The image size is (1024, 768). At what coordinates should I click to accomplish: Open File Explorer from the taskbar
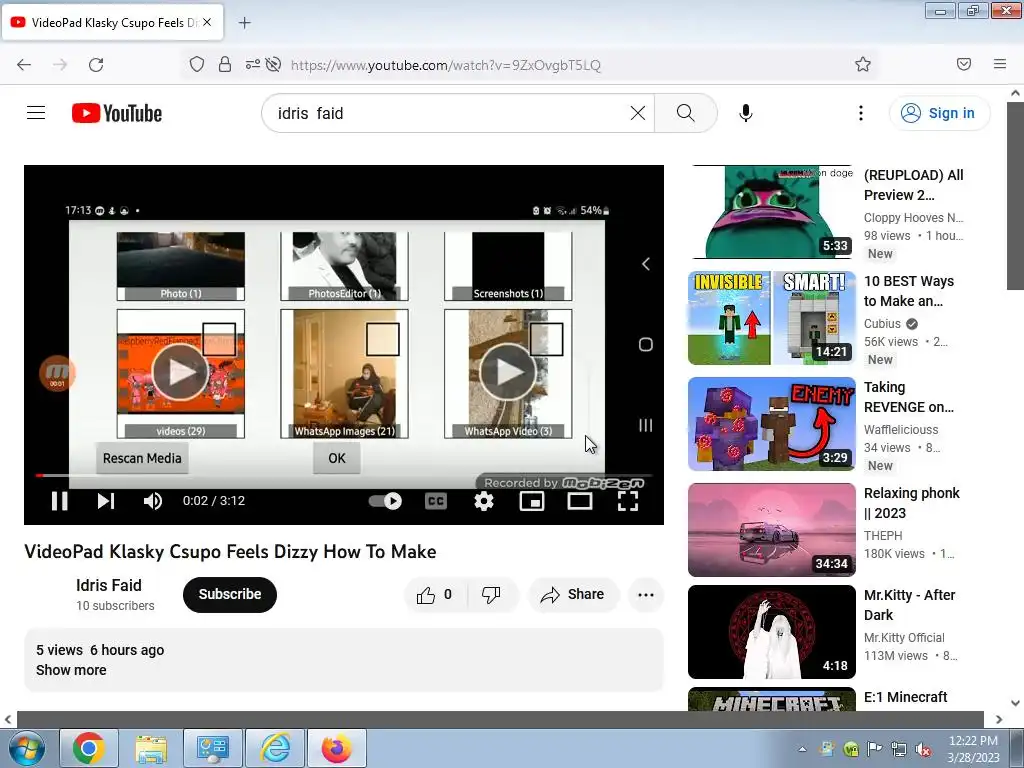coord(151,748)
